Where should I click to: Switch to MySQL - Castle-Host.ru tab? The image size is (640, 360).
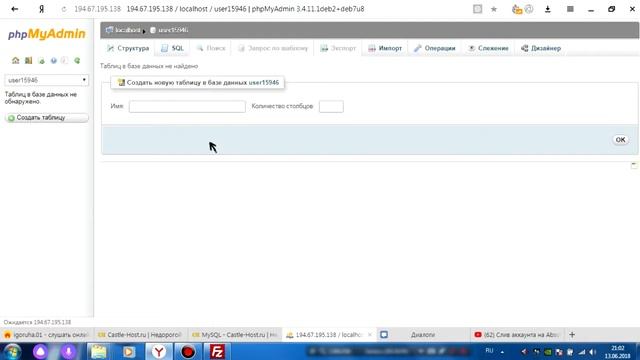235,335
